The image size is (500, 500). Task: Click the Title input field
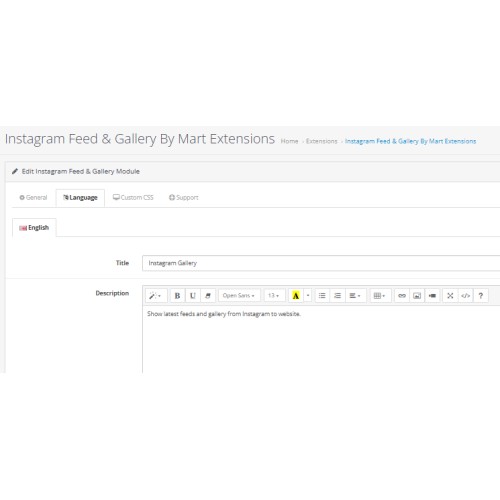click(321, 263)
